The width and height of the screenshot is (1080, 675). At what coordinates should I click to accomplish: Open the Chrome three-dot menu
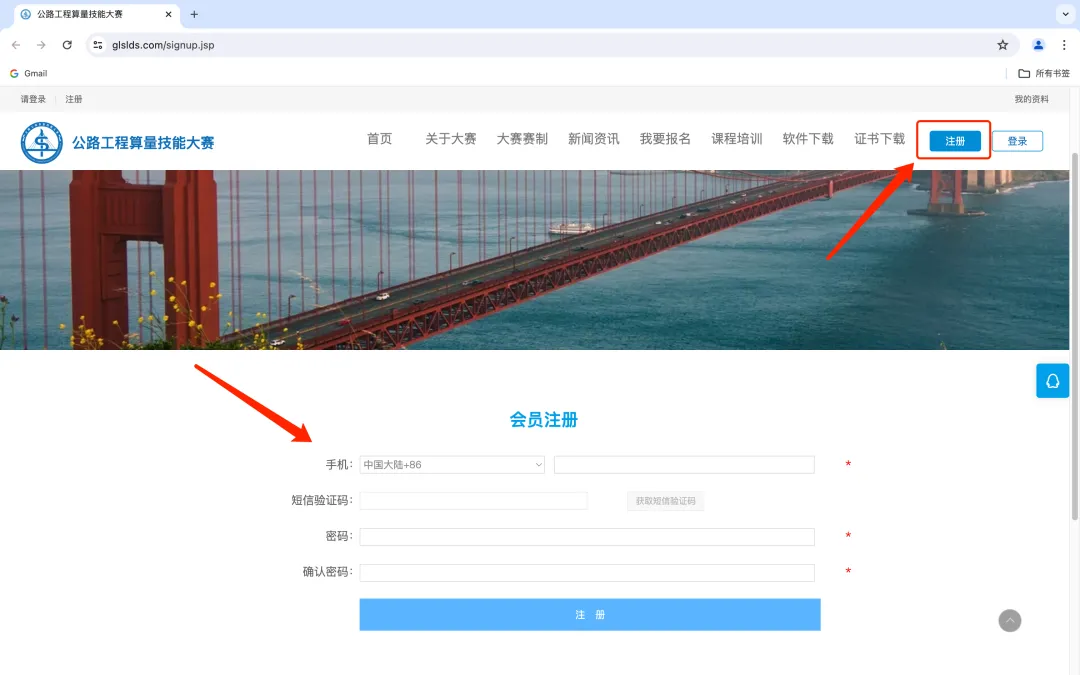coord(1065,44)
